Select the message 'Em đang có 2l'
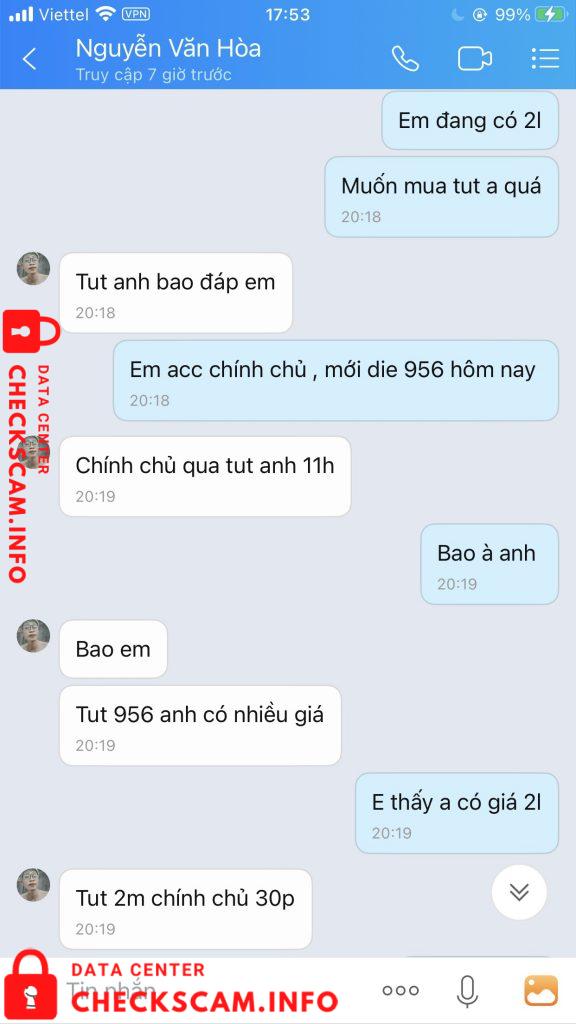Screen dimensions: 576x1024 coord(470,121)
